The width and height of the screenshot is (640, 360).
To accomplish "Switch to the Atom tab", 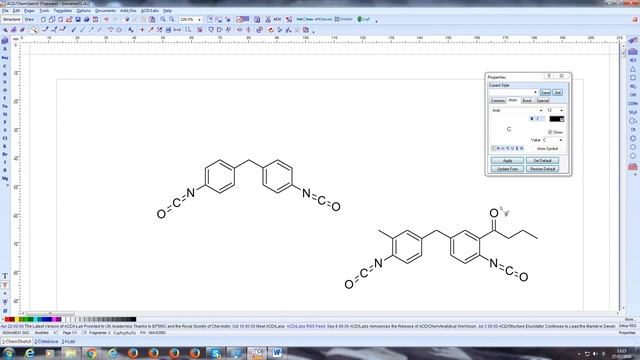I will pyautogui.click(x=513, y=100).
